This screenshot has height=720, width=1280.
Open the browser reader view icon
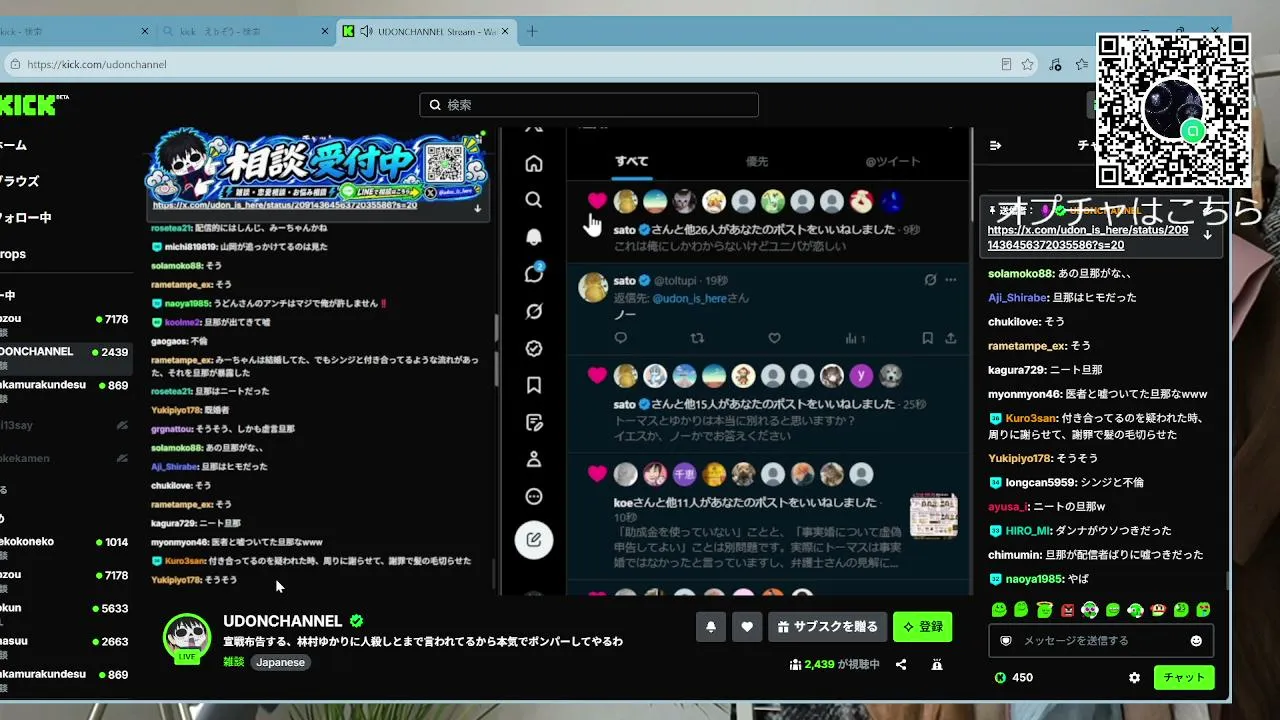1006,64
